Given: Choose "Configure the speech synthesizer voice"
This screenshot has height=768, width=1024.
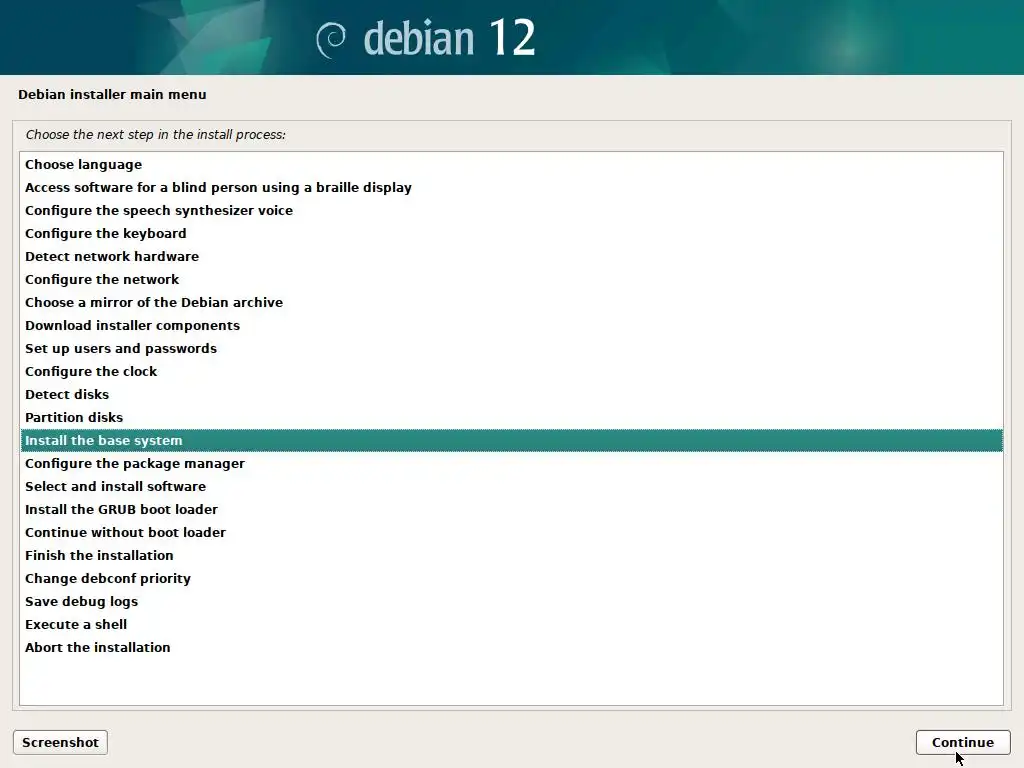Looking at the screenshot, I should point(511,210).
